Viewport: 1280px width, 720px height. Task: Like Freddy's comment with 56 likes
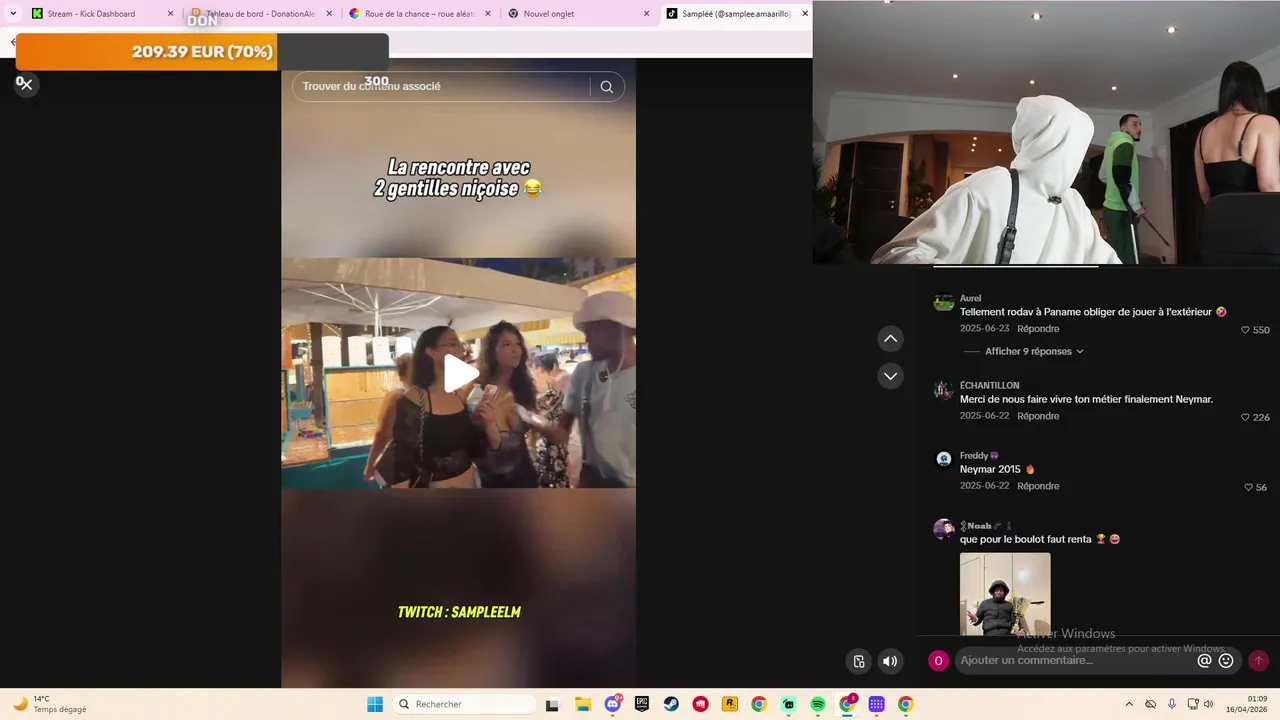1248,487
